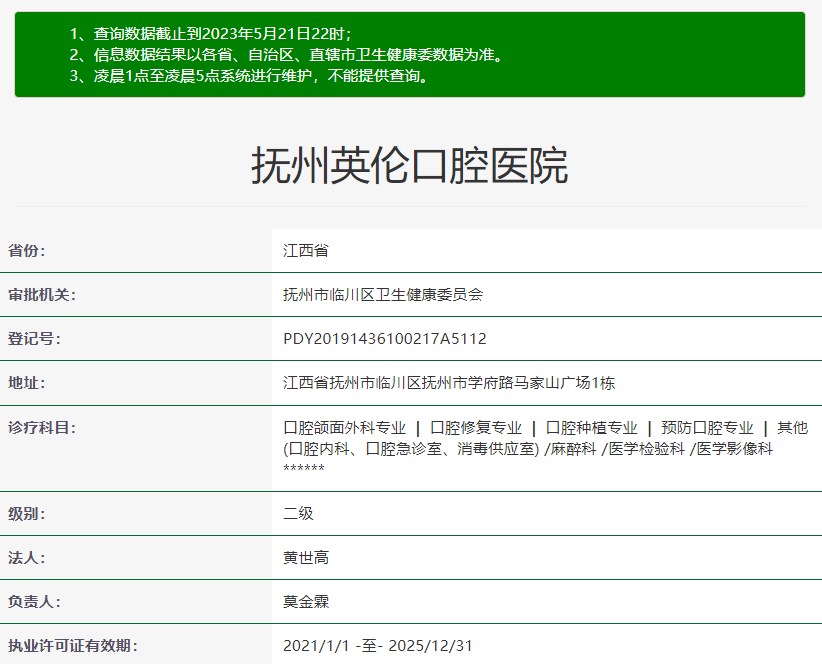Click 口腔颌面外科专业 in departments

click(x=345, y=428)
